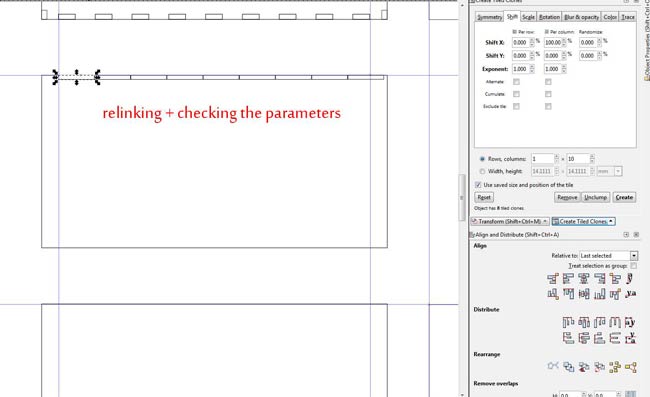
Task: Align text baseline anchors horizontally
Action: (x=630, y=279)
